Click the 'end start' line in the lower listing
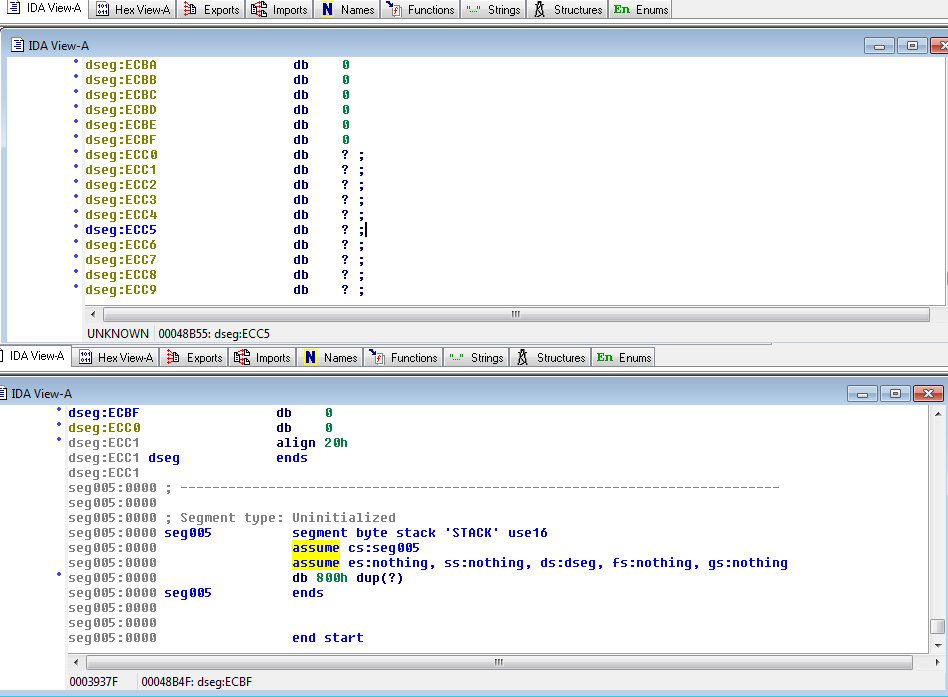This screenshot has width=948, height=697. pyautogui.click(x=327, y=638)
